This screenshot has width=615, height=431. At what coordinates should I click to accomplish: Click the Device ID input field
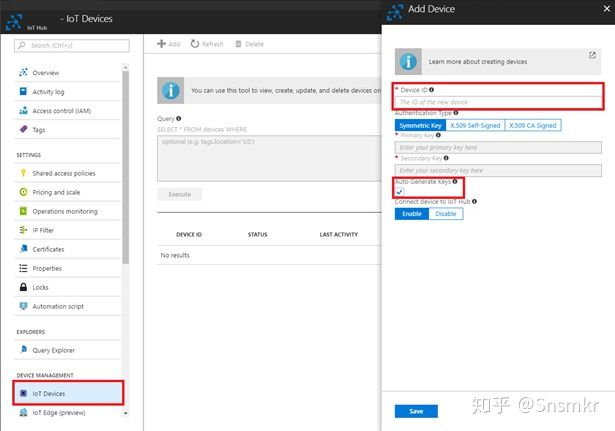(498, 102)
